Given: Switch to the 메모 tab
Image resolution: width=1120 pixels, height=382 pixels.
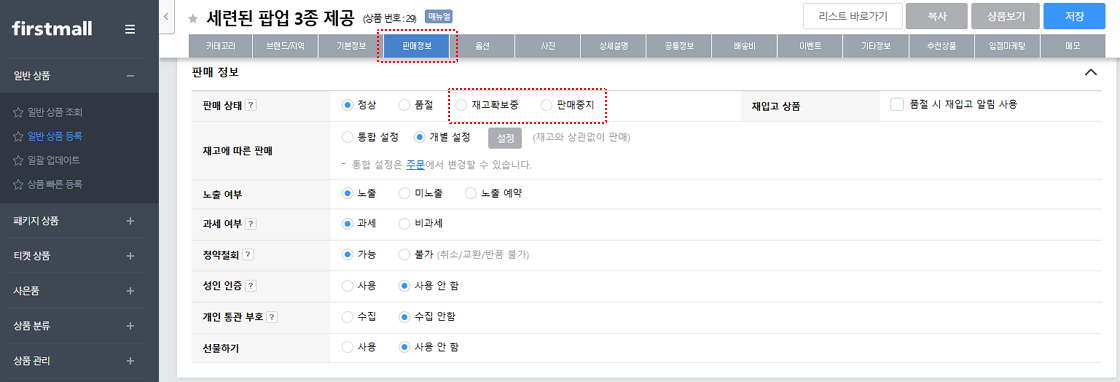Looking at the screenshot, I should [1073, 46].
